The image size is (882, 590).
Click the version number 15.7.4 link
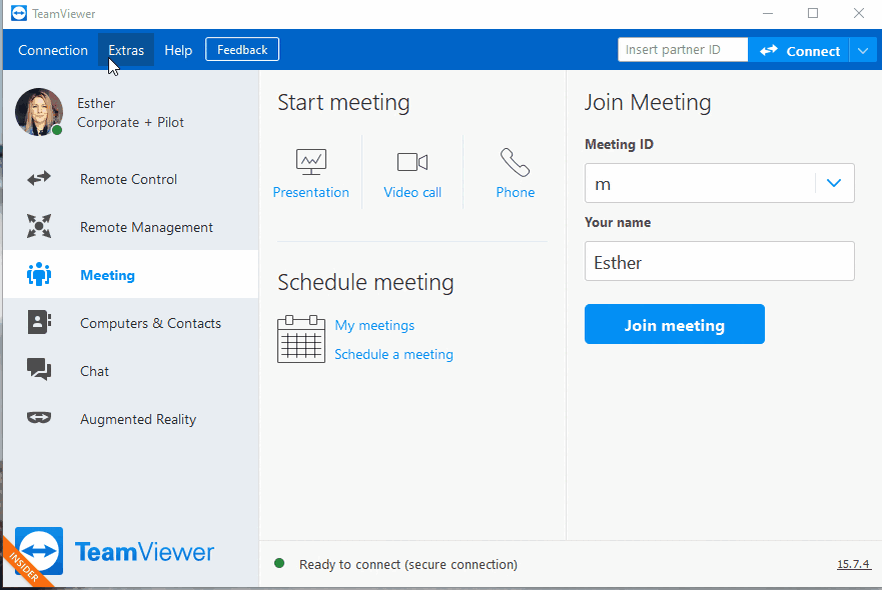coord(853,564)
